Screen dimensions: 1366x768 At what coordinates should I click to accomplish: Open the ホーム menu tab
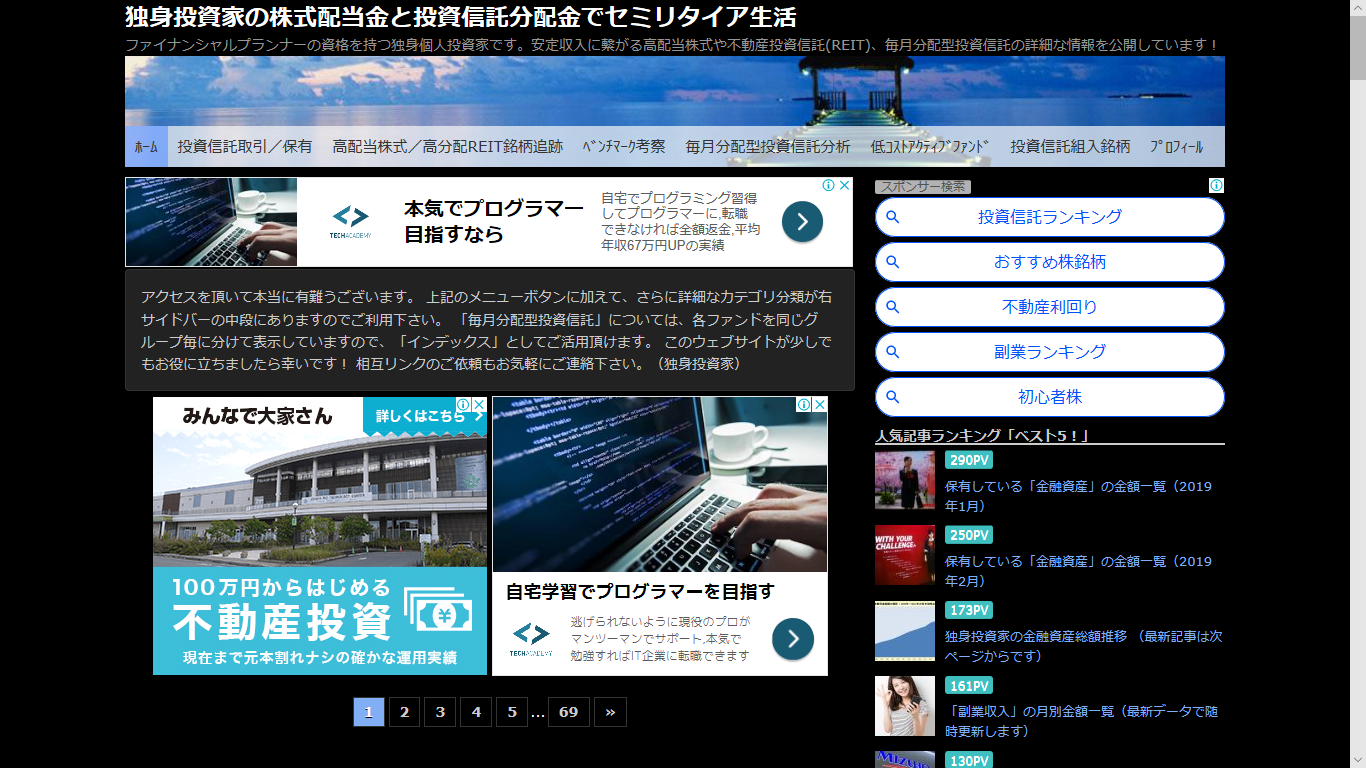pos(146,146)
